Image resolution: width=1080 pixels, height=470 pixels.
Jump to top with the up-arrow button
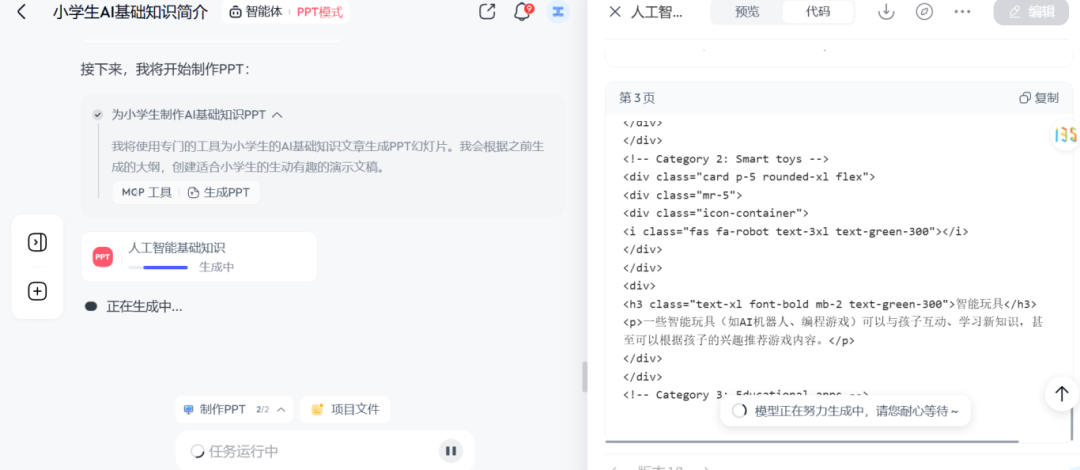point(1062,394)
